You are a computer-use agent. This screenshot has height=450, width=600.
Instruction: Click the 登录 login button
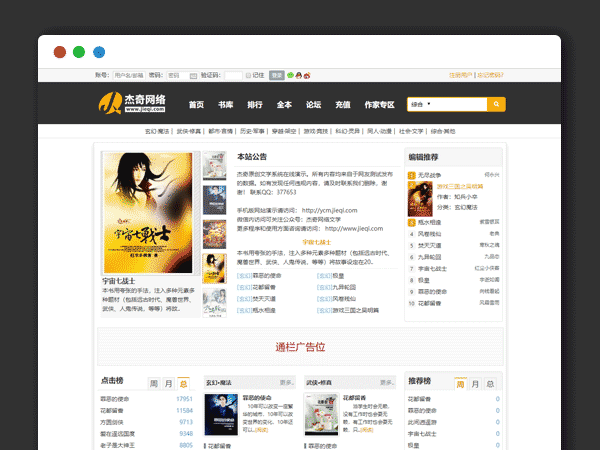click(276, 75)
